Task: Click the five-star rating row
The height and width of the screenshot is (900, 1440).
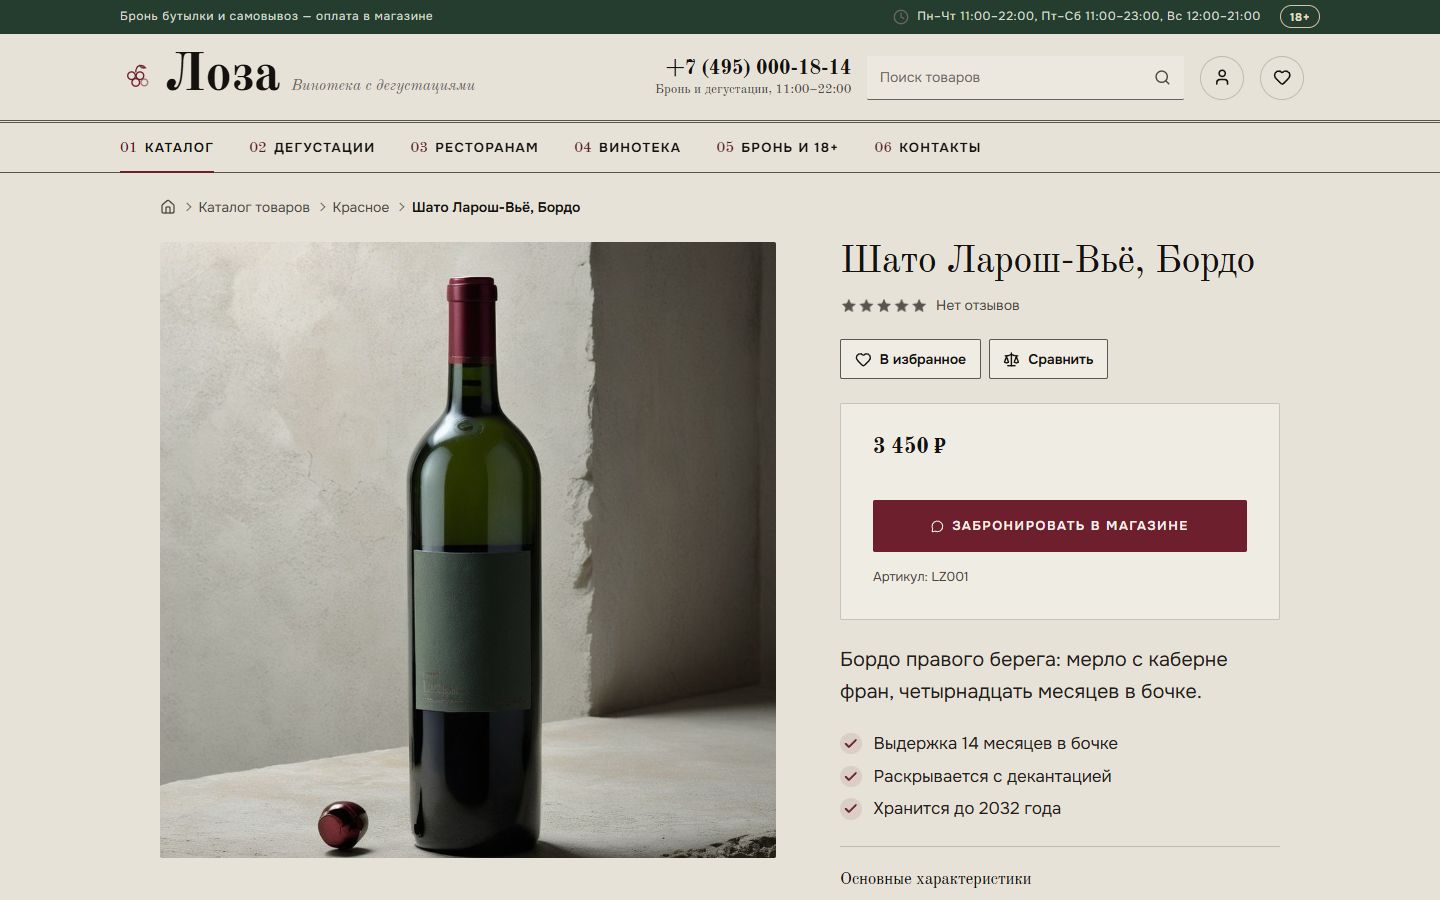Action: [x=883, y=306]
